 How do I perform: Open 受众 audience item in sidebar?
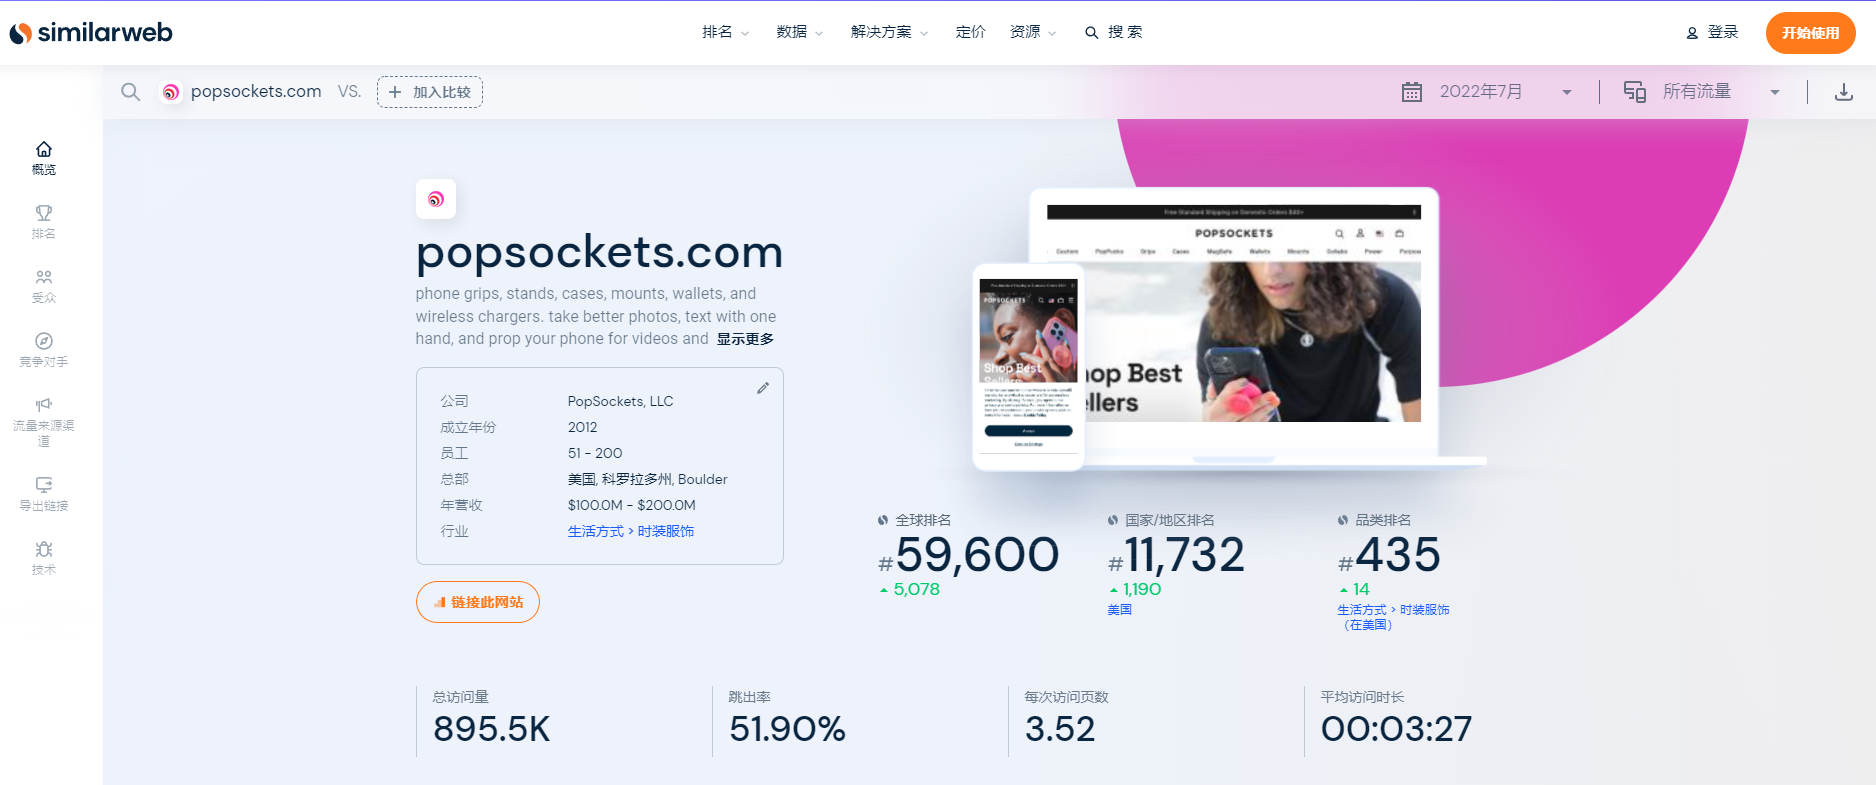[x=44, y=286]
